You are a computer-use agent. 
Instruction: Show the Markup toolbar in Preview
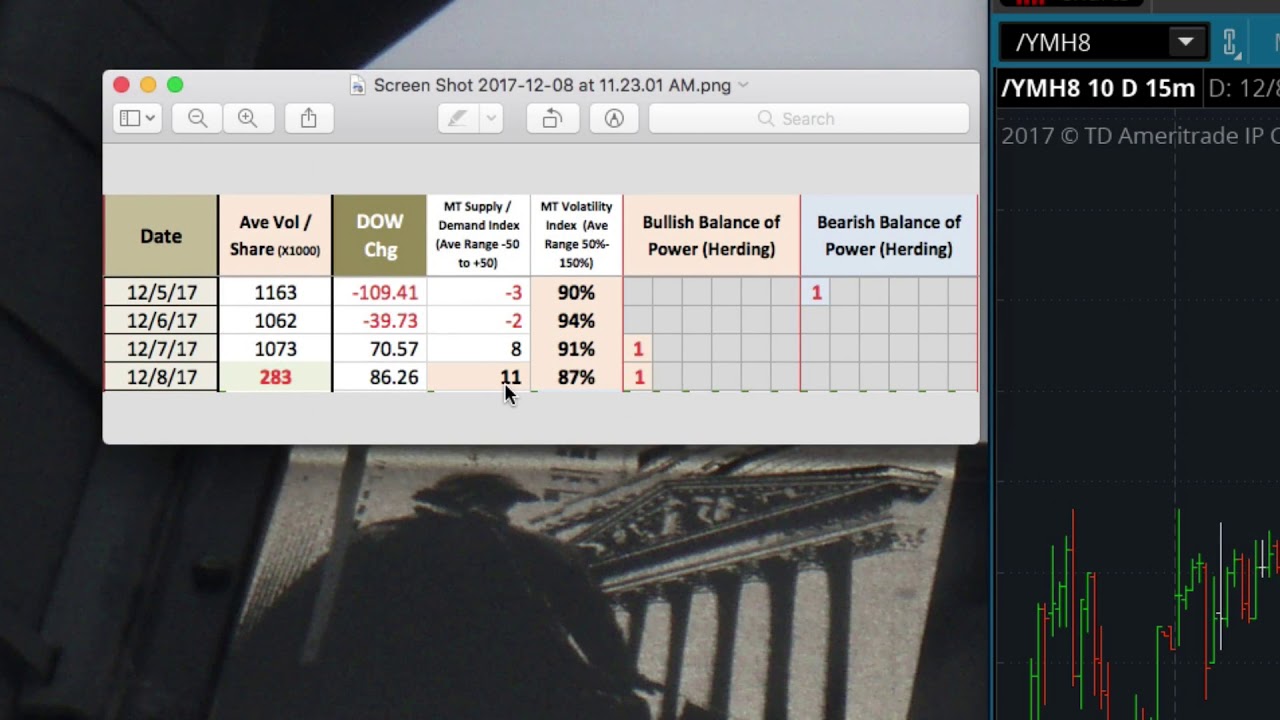pyautogui.click(x=614, y=118)
